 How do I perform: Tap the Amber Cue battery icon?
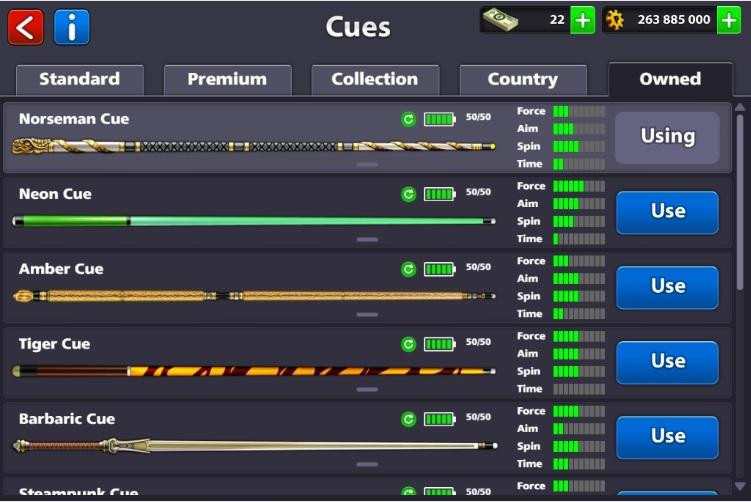coord(440,269)
